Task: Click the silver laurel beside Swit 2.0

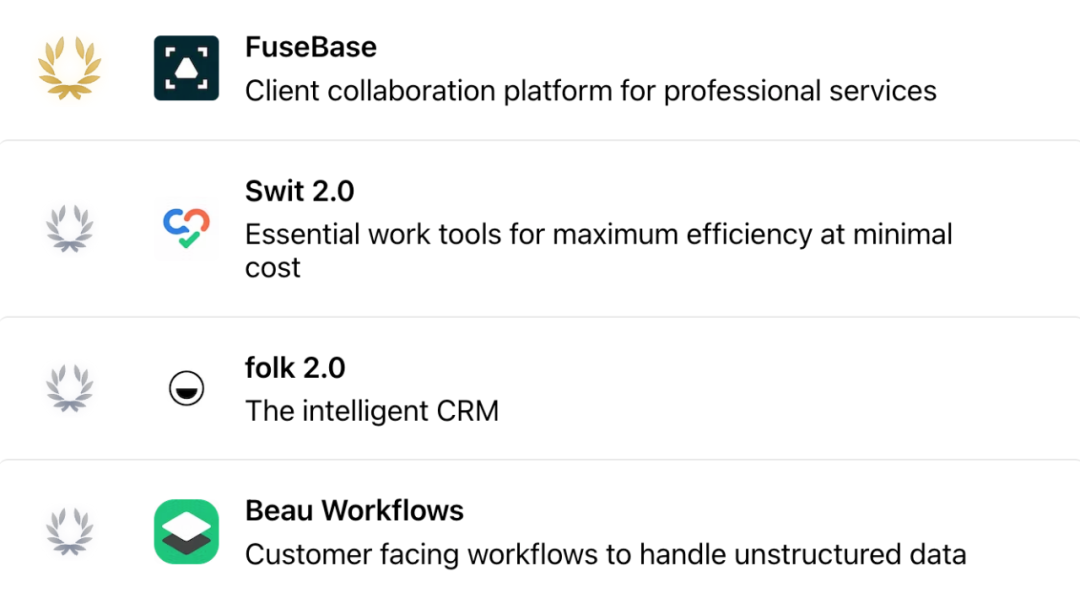Action: 70,228
